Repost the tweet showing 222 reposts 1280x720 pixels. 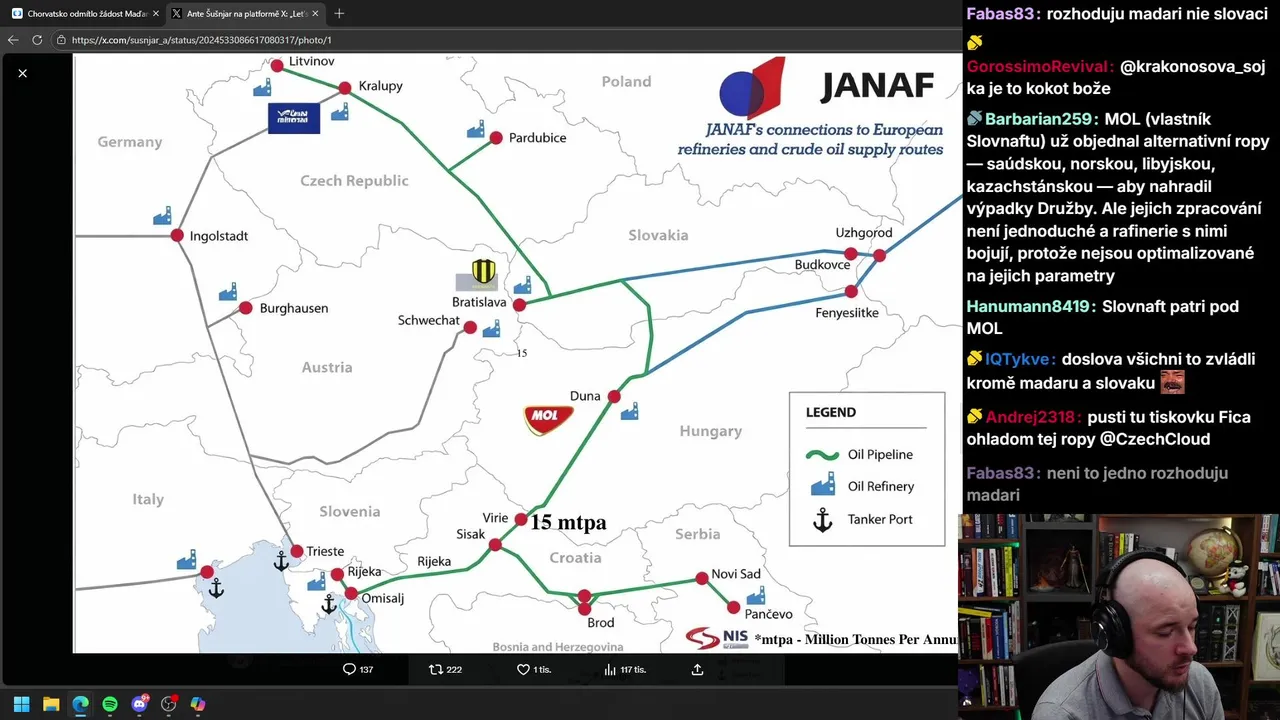pos(445,669)
